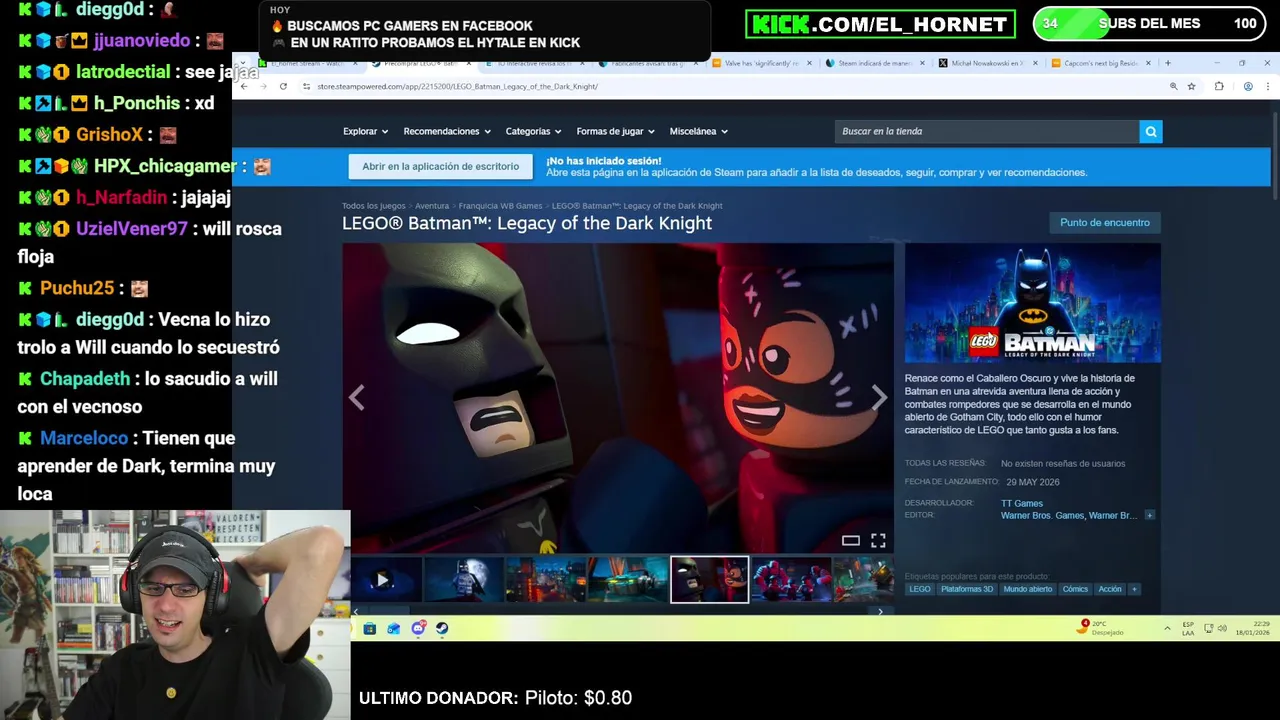Image resolution: width=1280 pixels, height=720 pixels.
Task: Open the Punto de encuentro hub button
Action: pyautogui.click(x=1104, y=223)
